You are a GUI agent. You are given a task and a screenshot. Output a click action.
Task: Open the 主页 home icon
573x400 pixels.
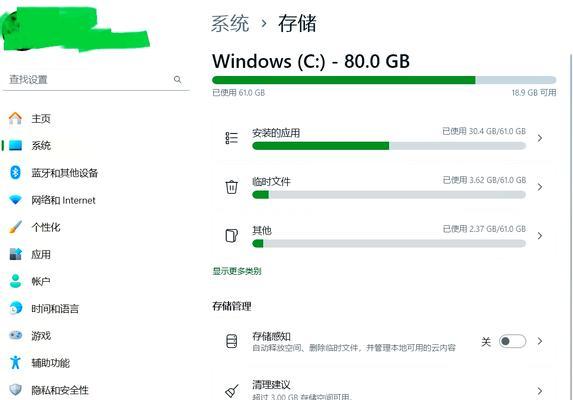click(15, 118)
